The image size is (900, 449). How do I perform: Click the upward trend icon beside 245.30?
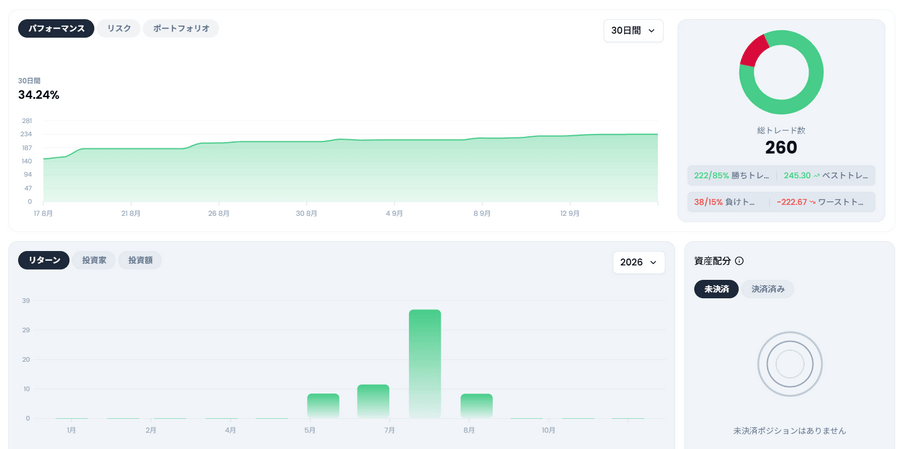(816, 176)
